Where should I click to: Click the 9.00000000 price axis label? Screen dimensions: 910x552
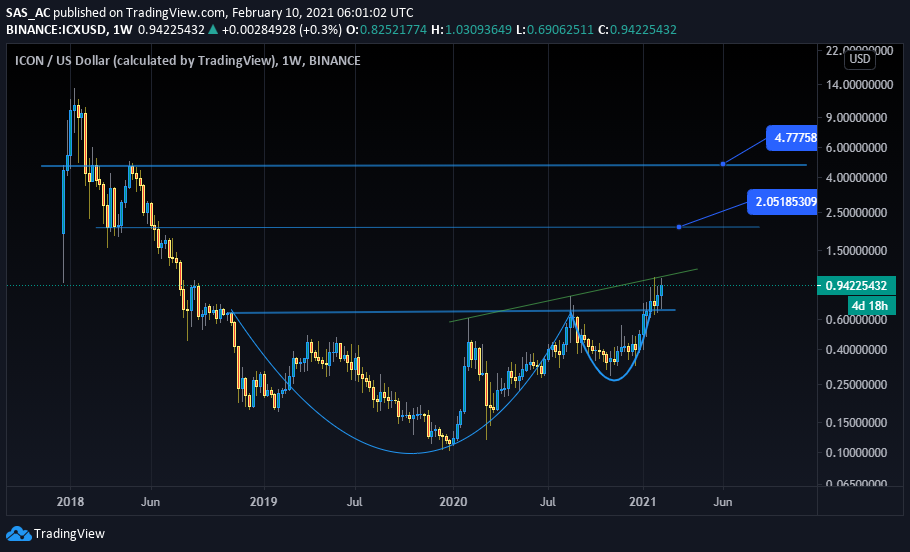[x=856, y=117]
